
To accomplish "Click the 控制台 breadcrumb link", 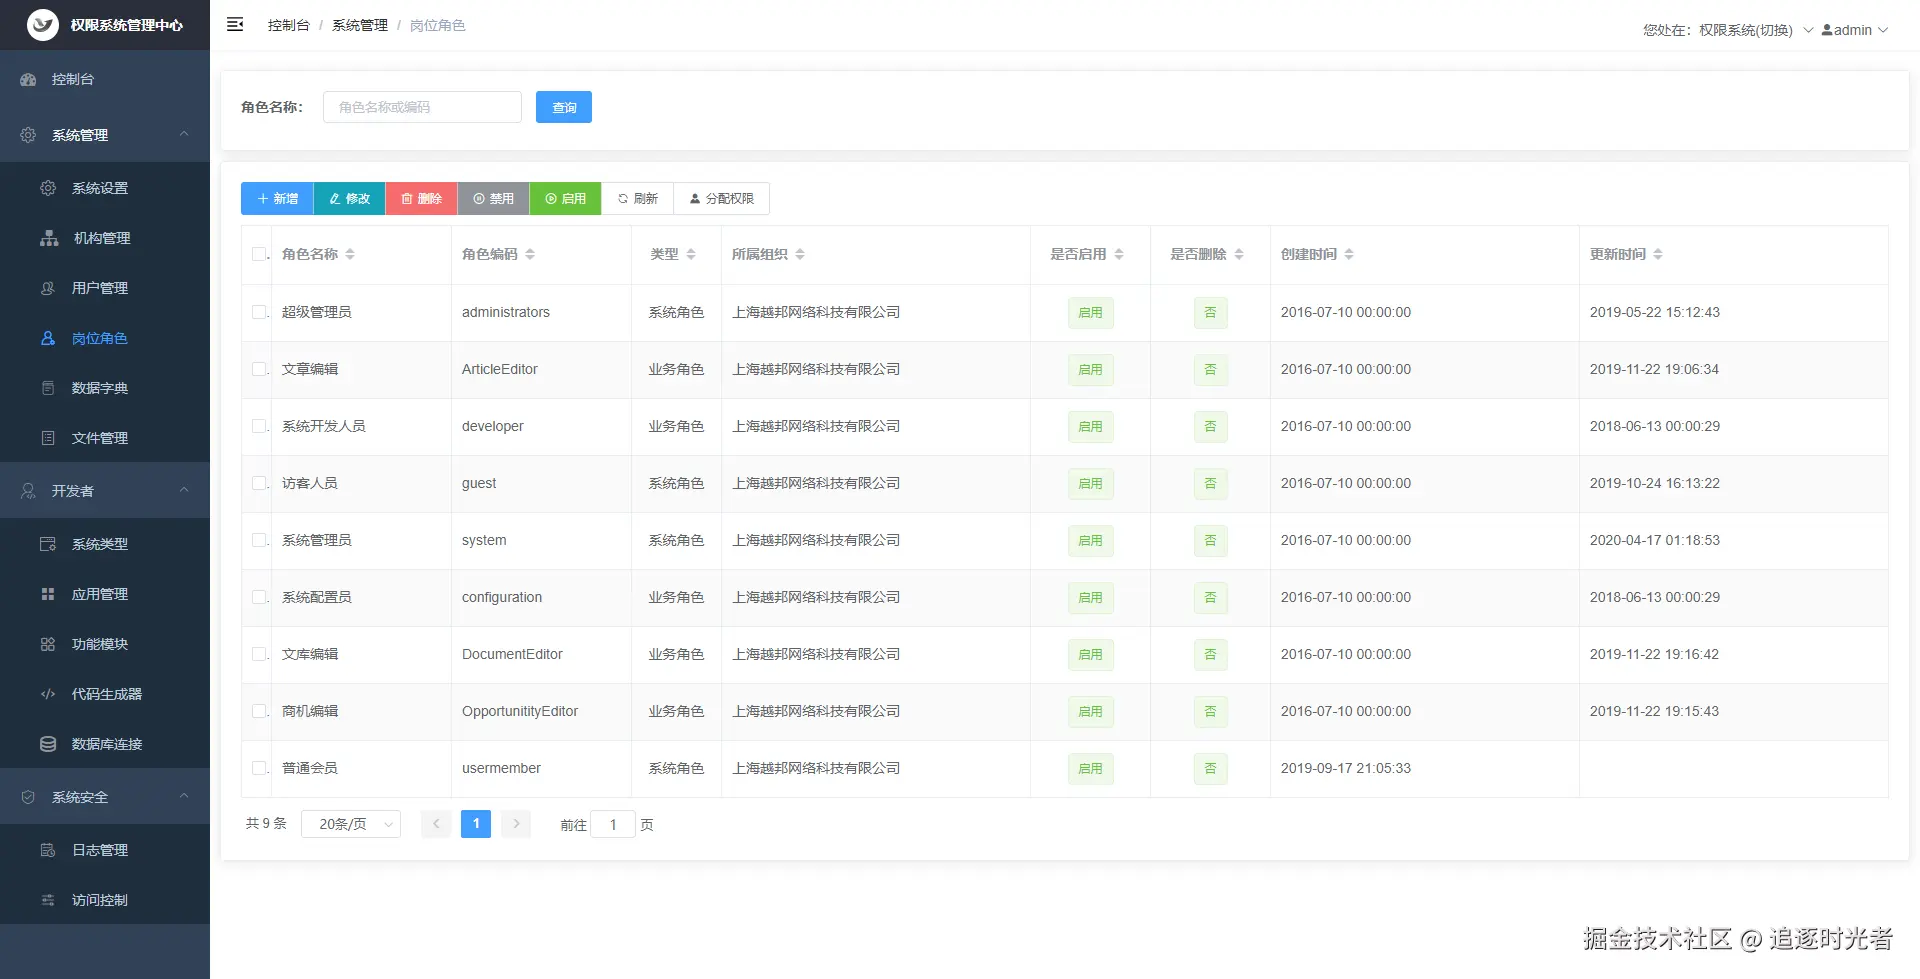I will [x=289, y=25].
